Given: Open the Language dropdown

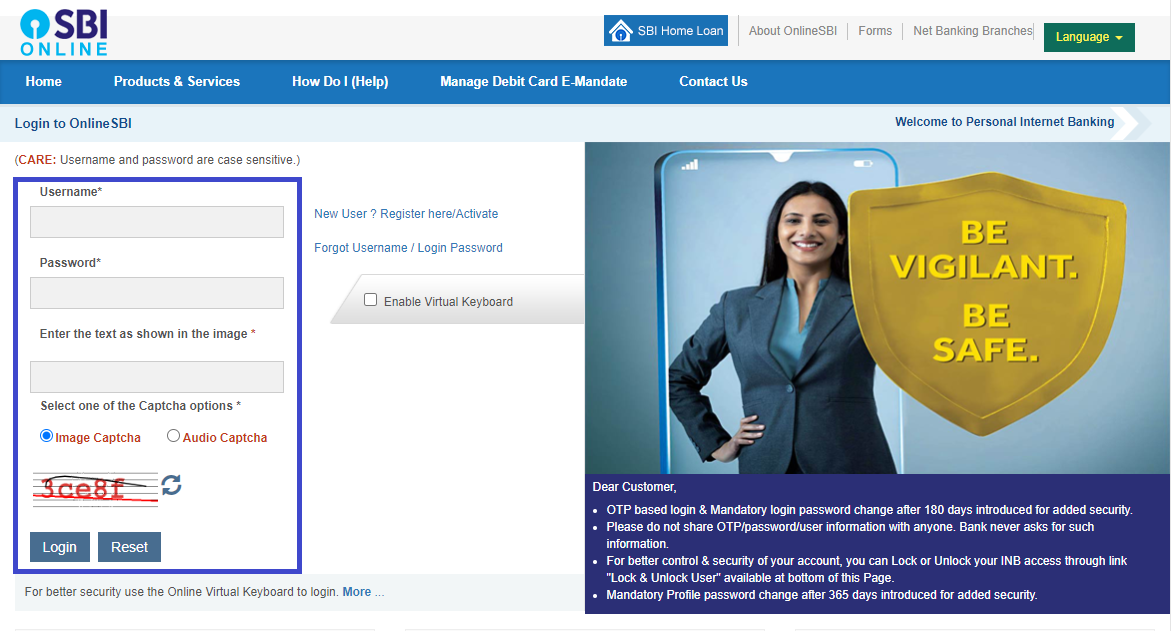Looking at the screenshot, I should [x=1088, y=37].
